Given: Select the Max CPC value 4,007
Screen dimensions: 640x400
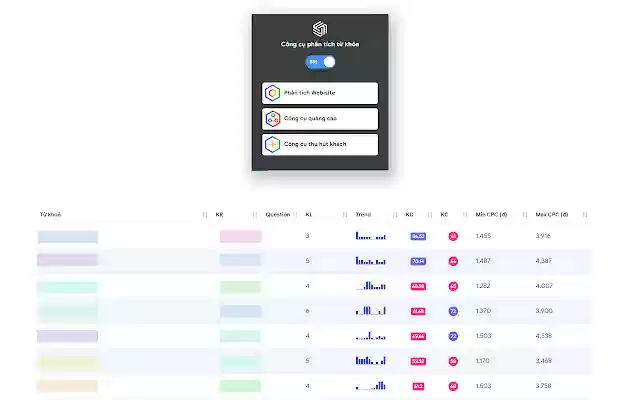Looking at the screenshot, I should click(x=544, y=286).
